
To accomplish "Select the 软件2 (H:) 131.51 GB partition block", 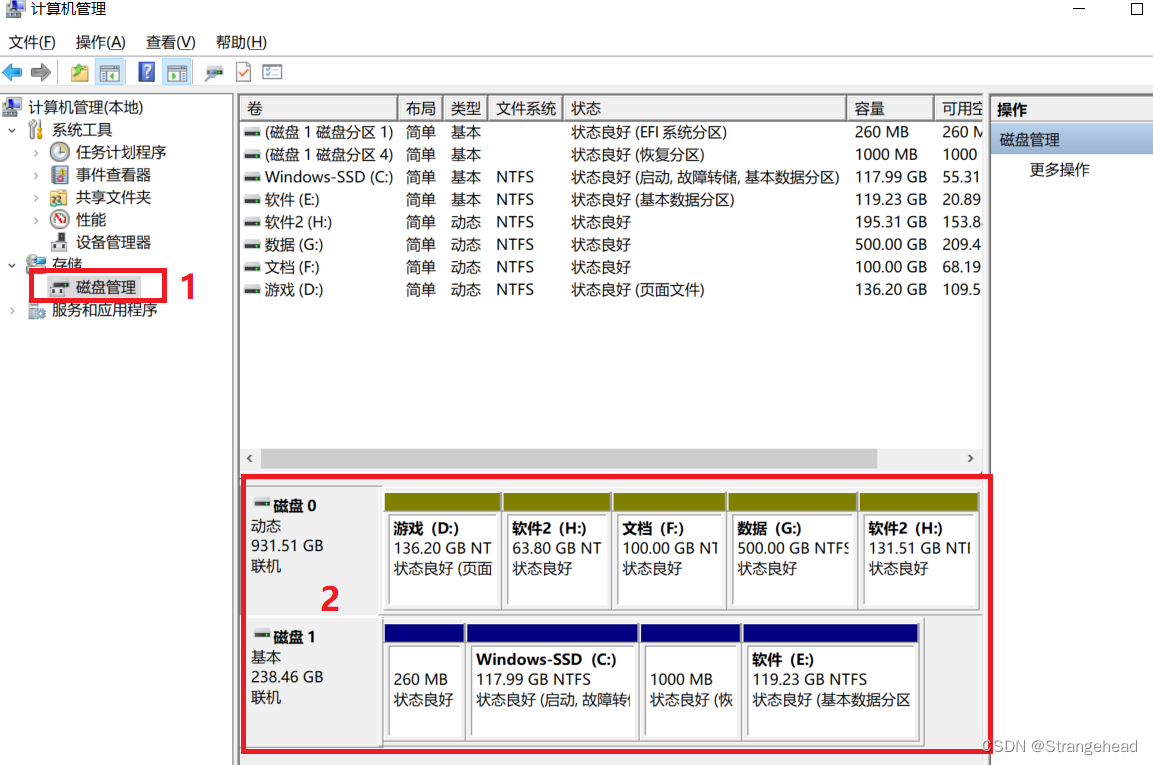I will point(919,551).
